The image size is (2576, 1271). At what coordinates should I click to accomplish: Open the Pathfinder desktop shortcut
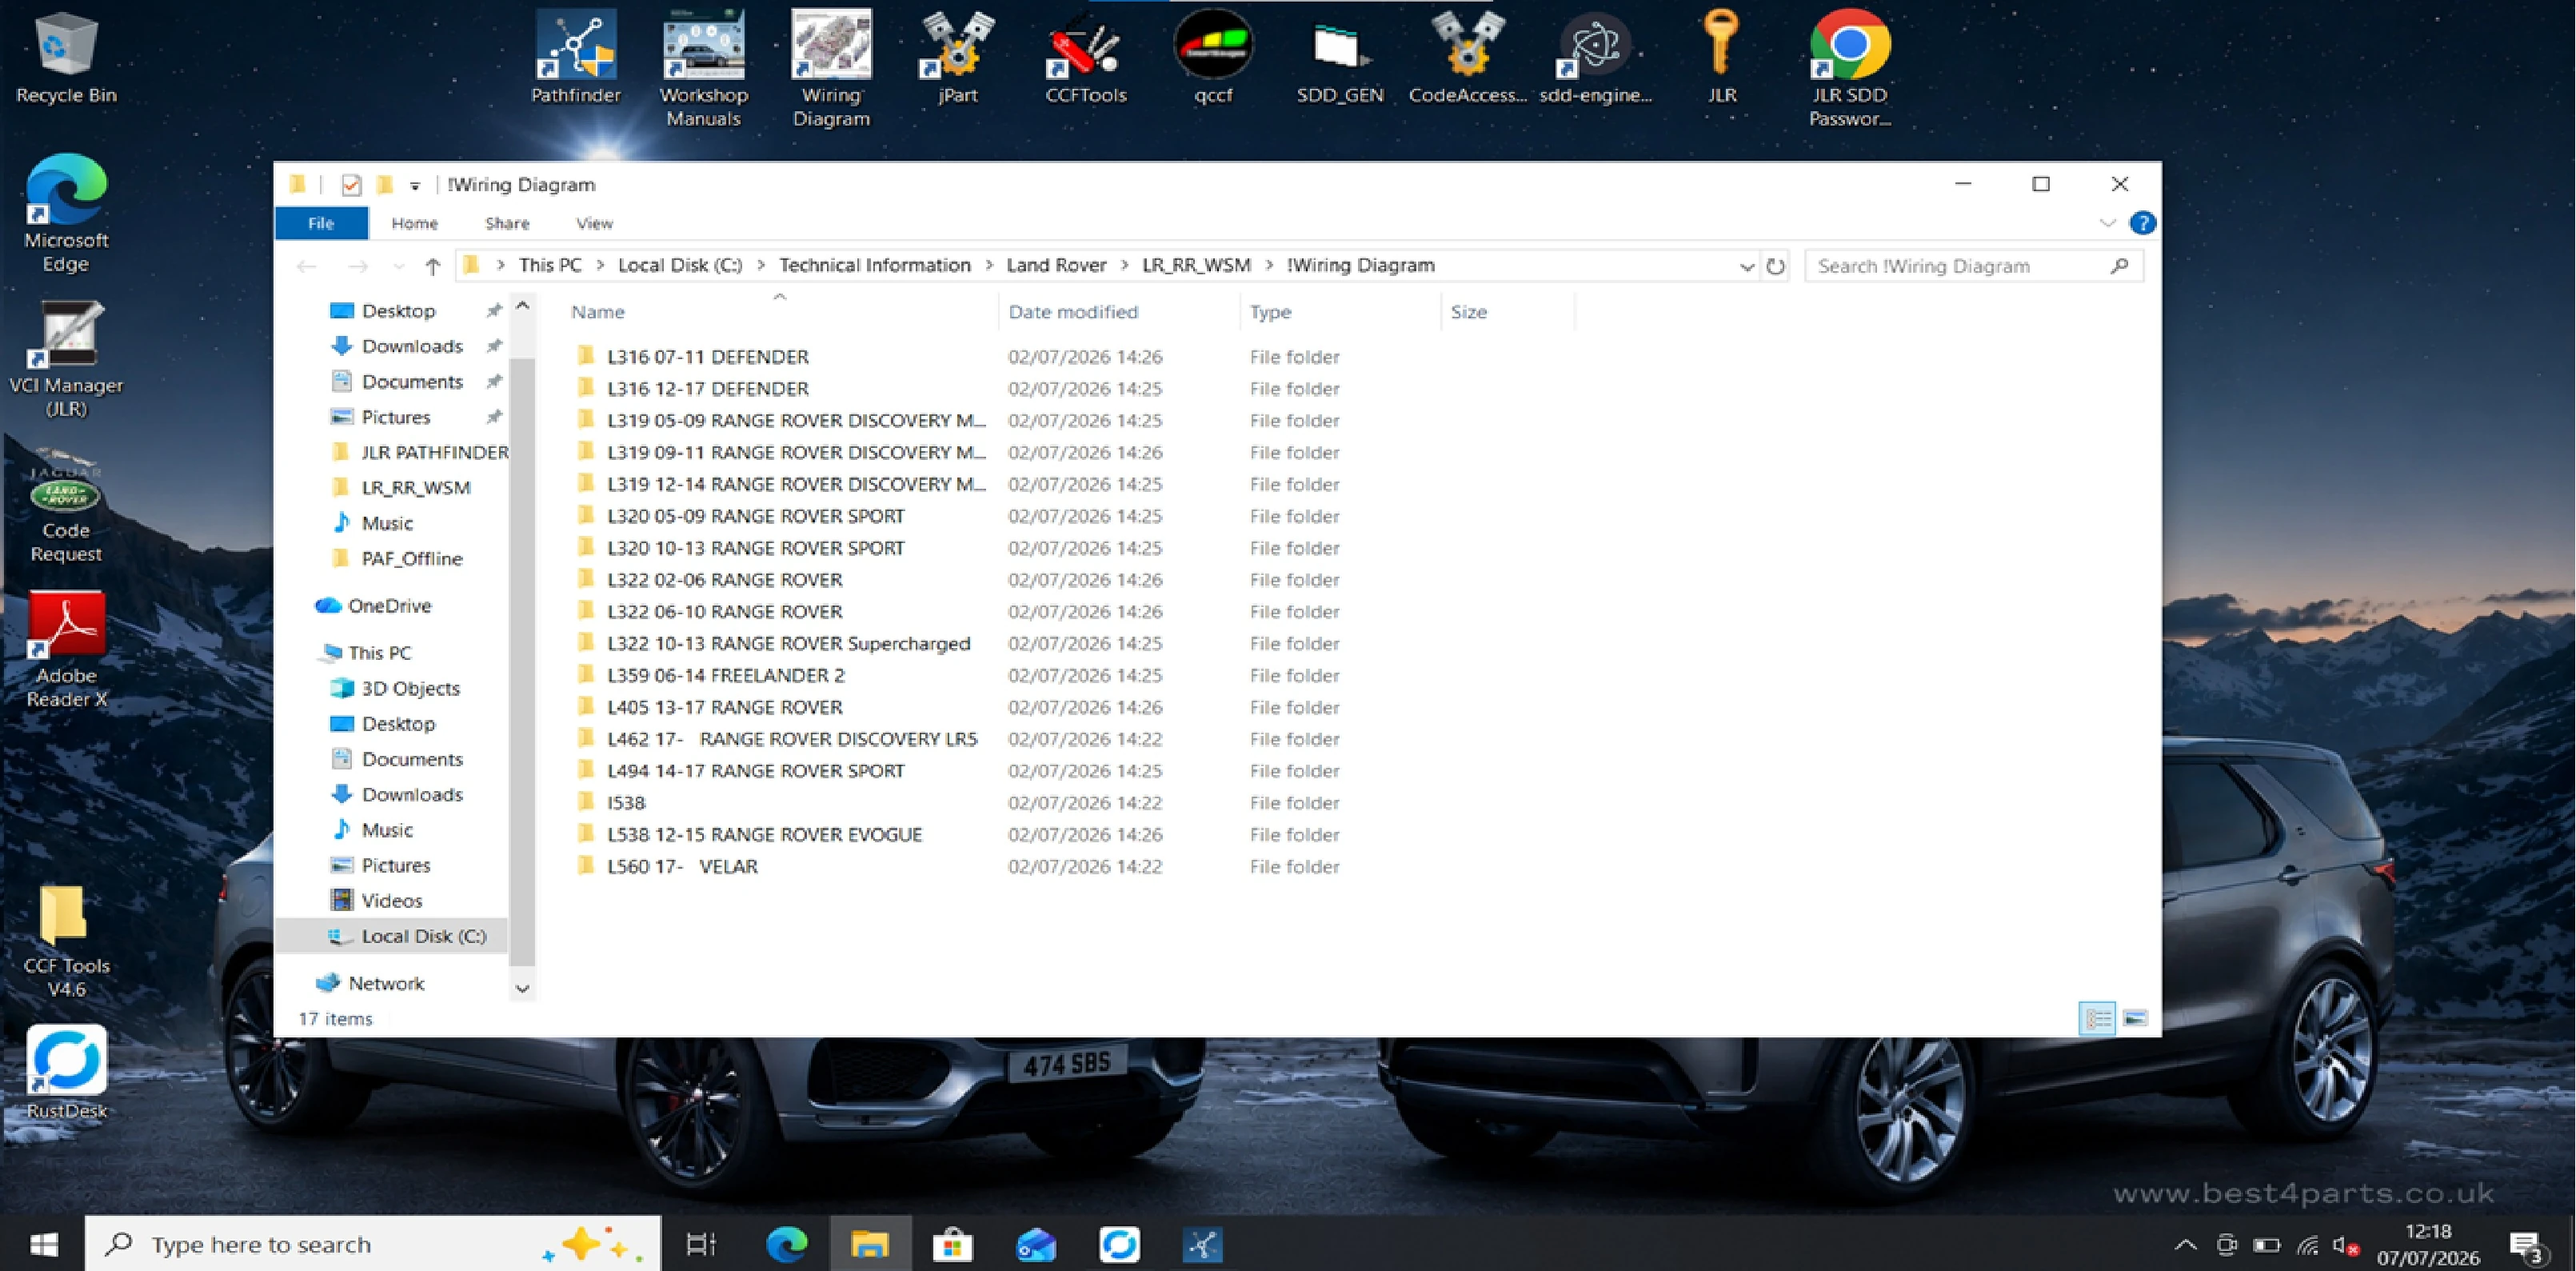click(x=575, y=58)
